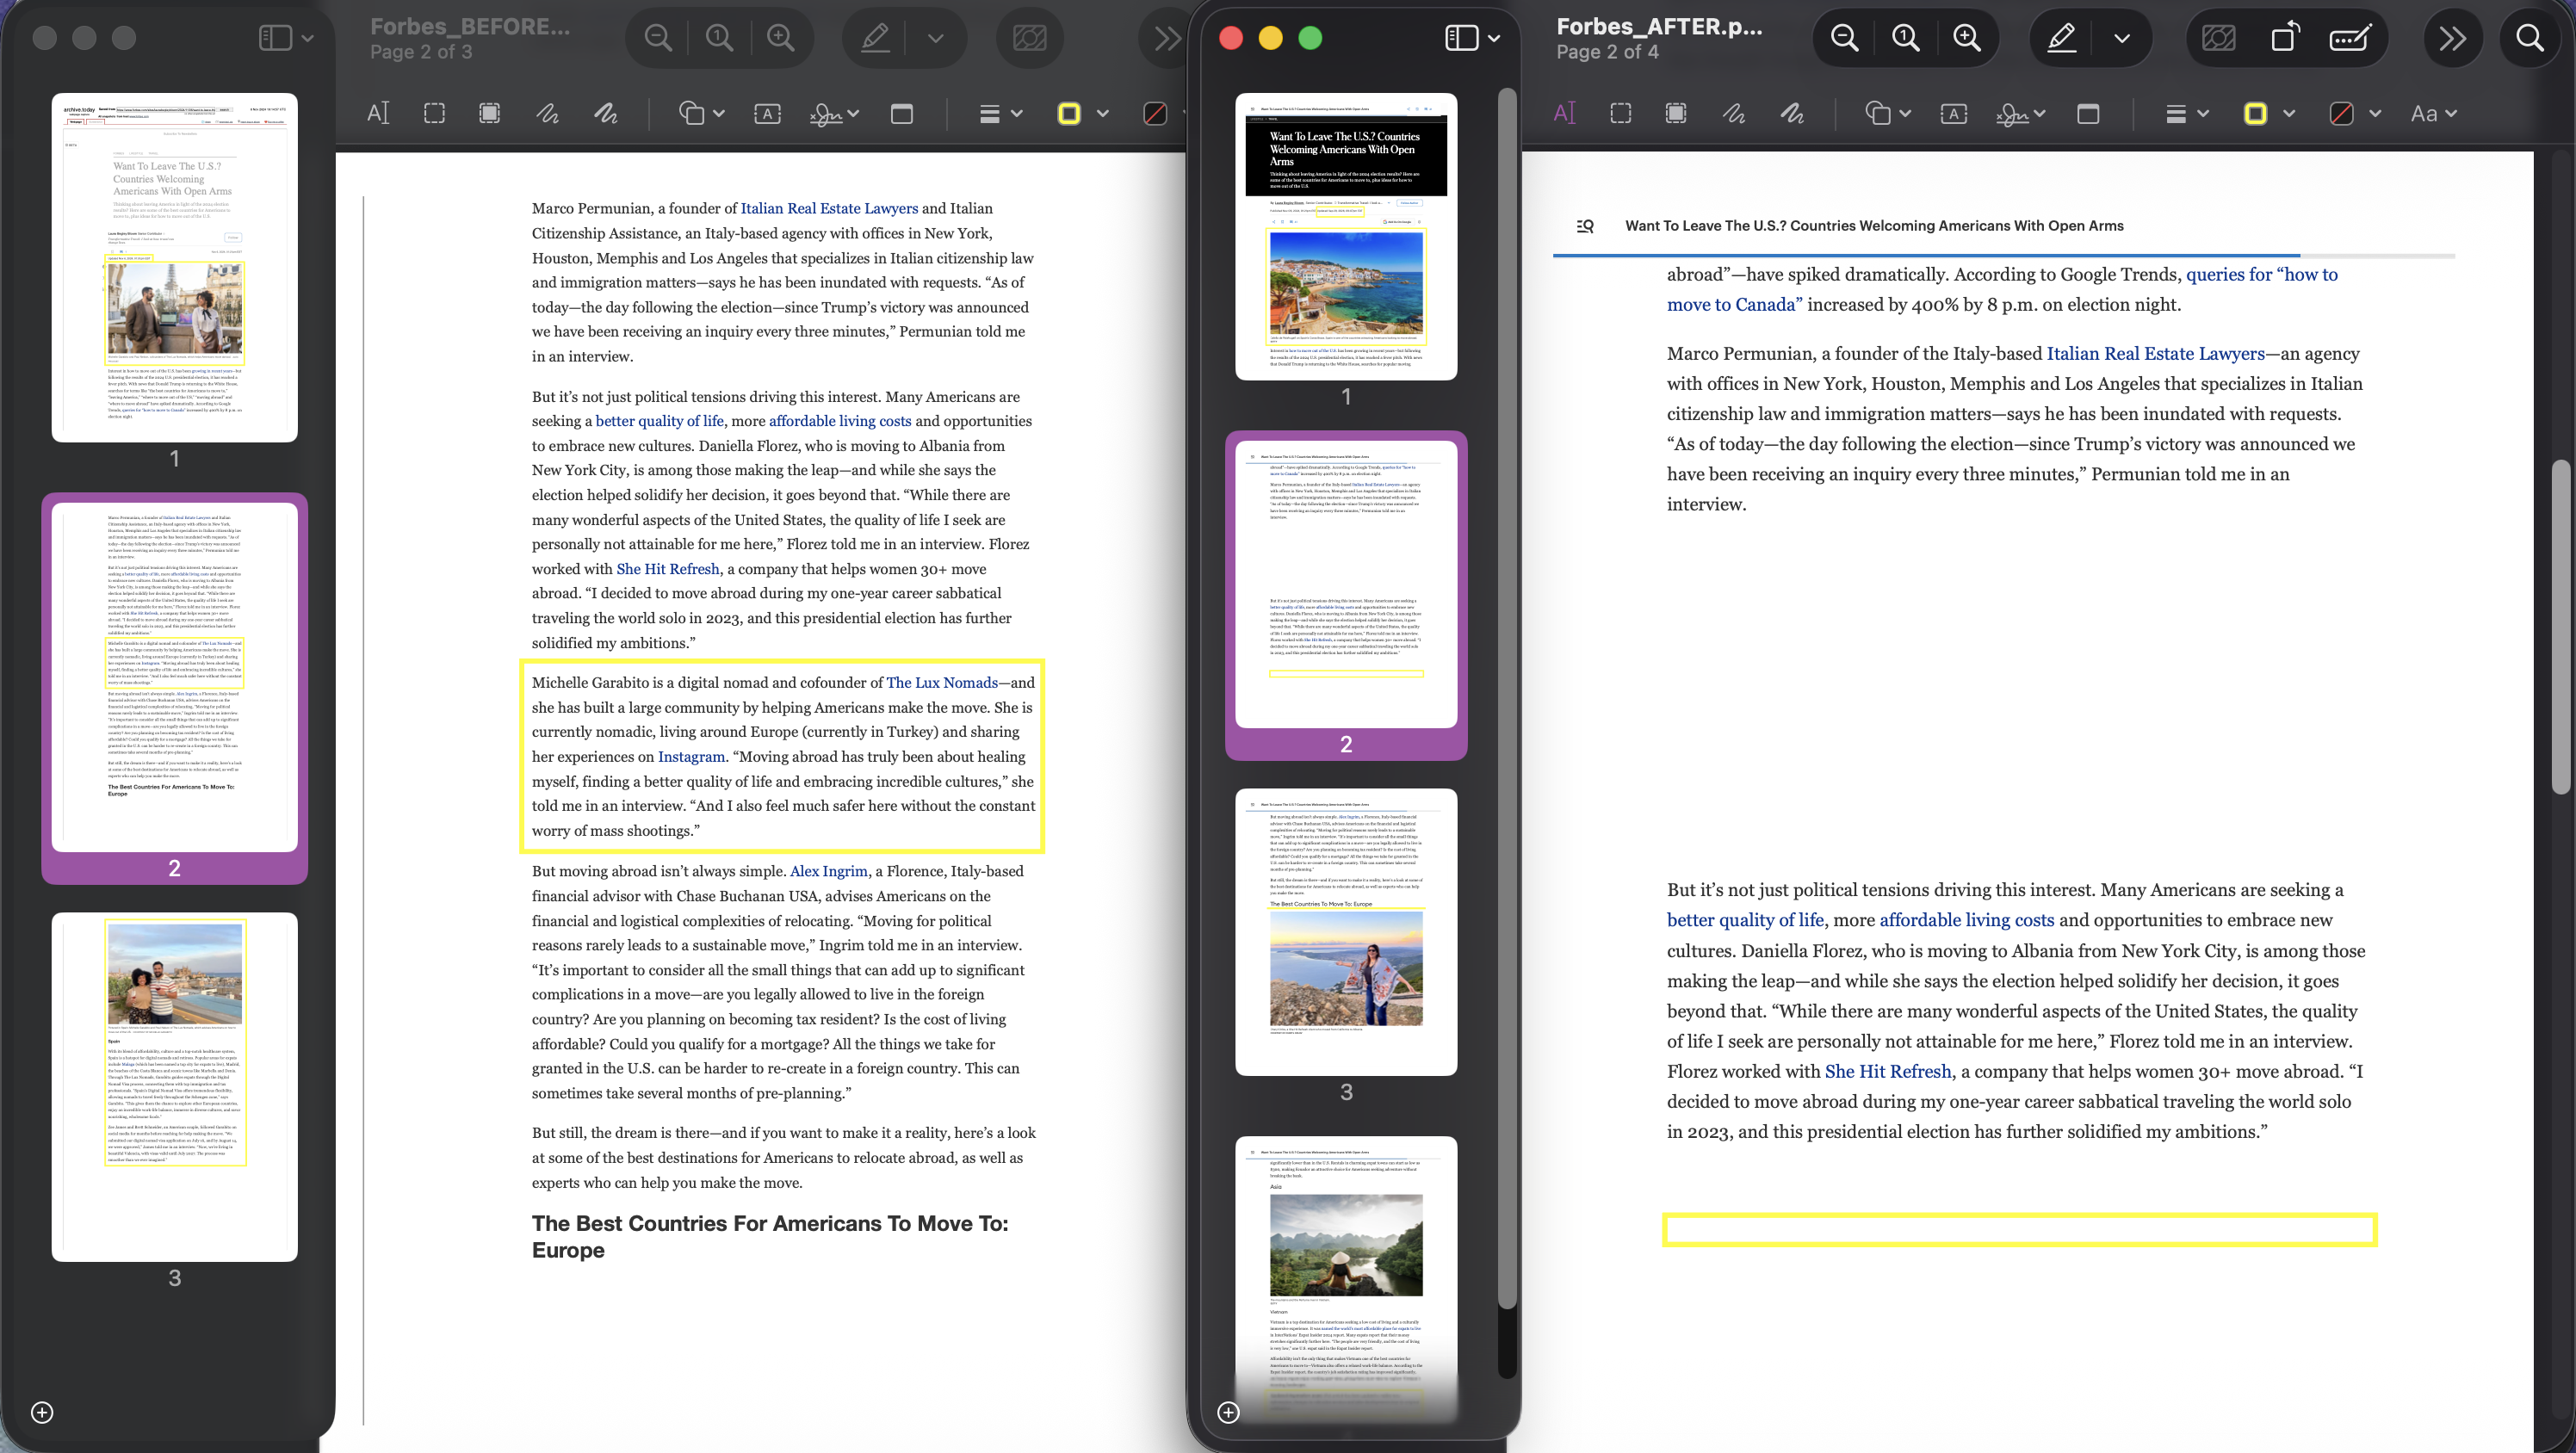Select Sketch tool in Forbes_AFTER markup bar
Viewport: 2576px width, 1453px height.
[x=1733, y=113]
